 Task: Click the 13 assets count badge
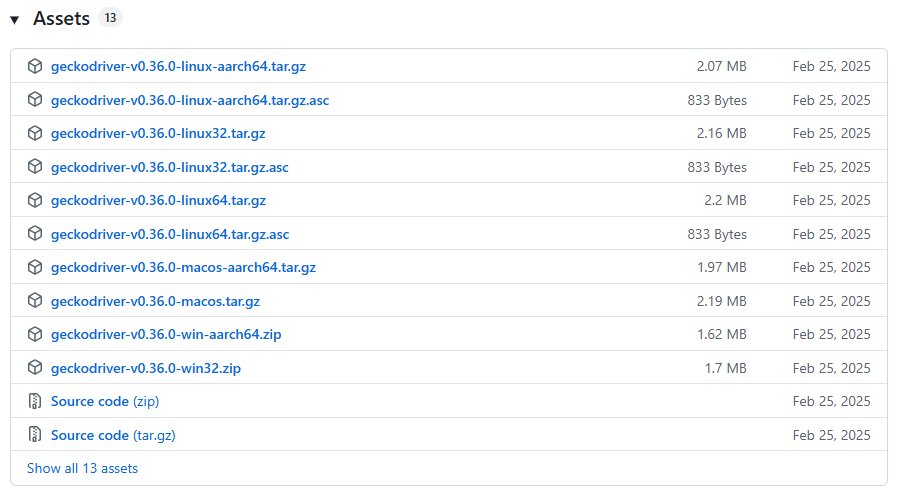pos(110,18)
